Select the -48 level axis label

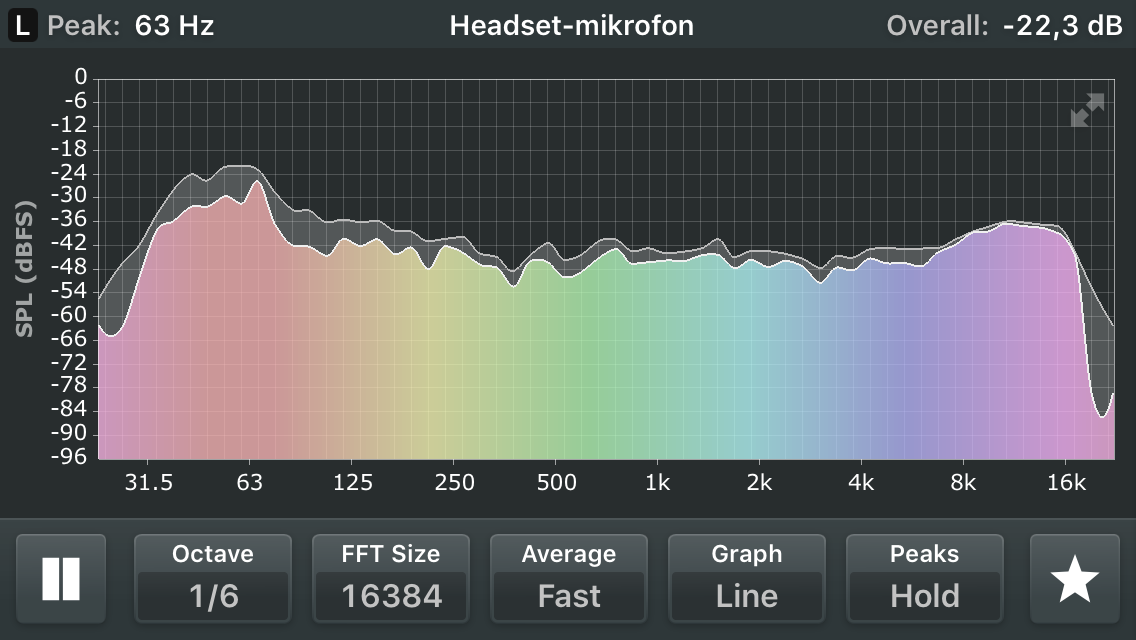coord(69,267)
